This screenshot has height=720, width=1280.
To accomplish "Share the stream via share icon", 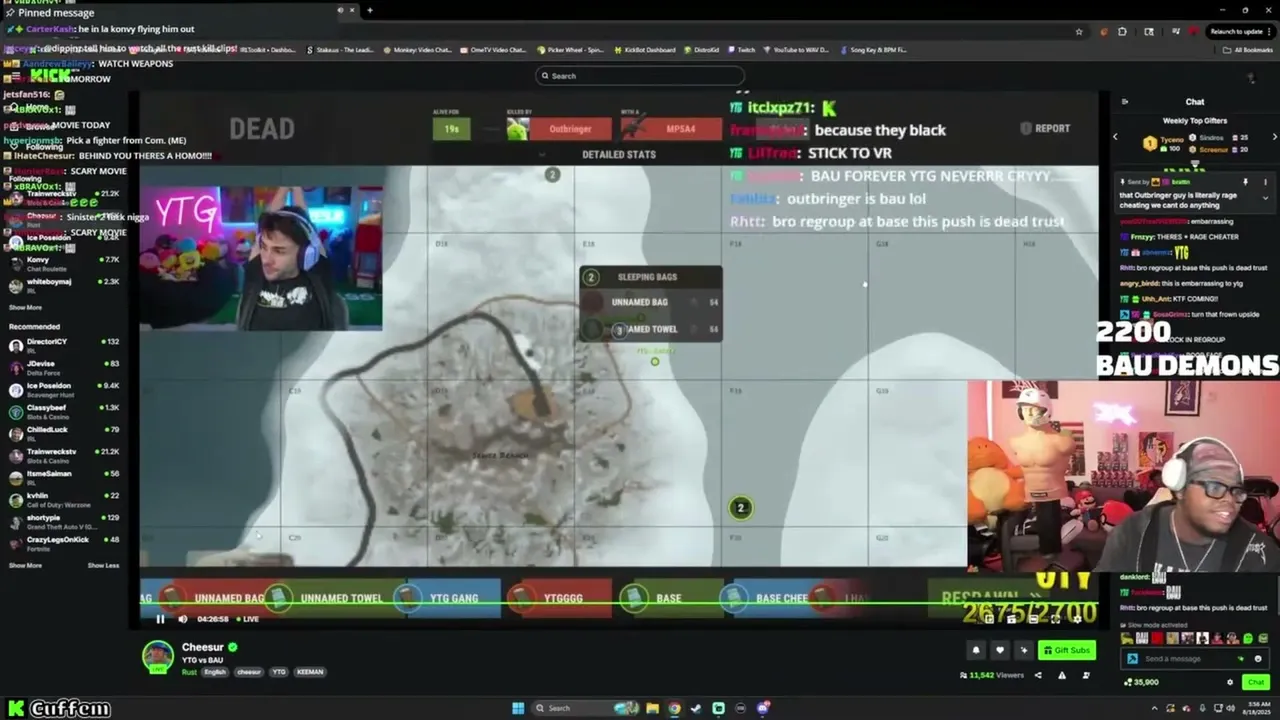I will tap(1037, 675).
